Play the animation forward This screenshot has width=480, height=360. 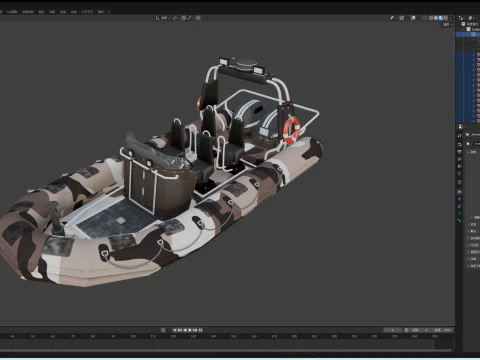click(190, 330)
